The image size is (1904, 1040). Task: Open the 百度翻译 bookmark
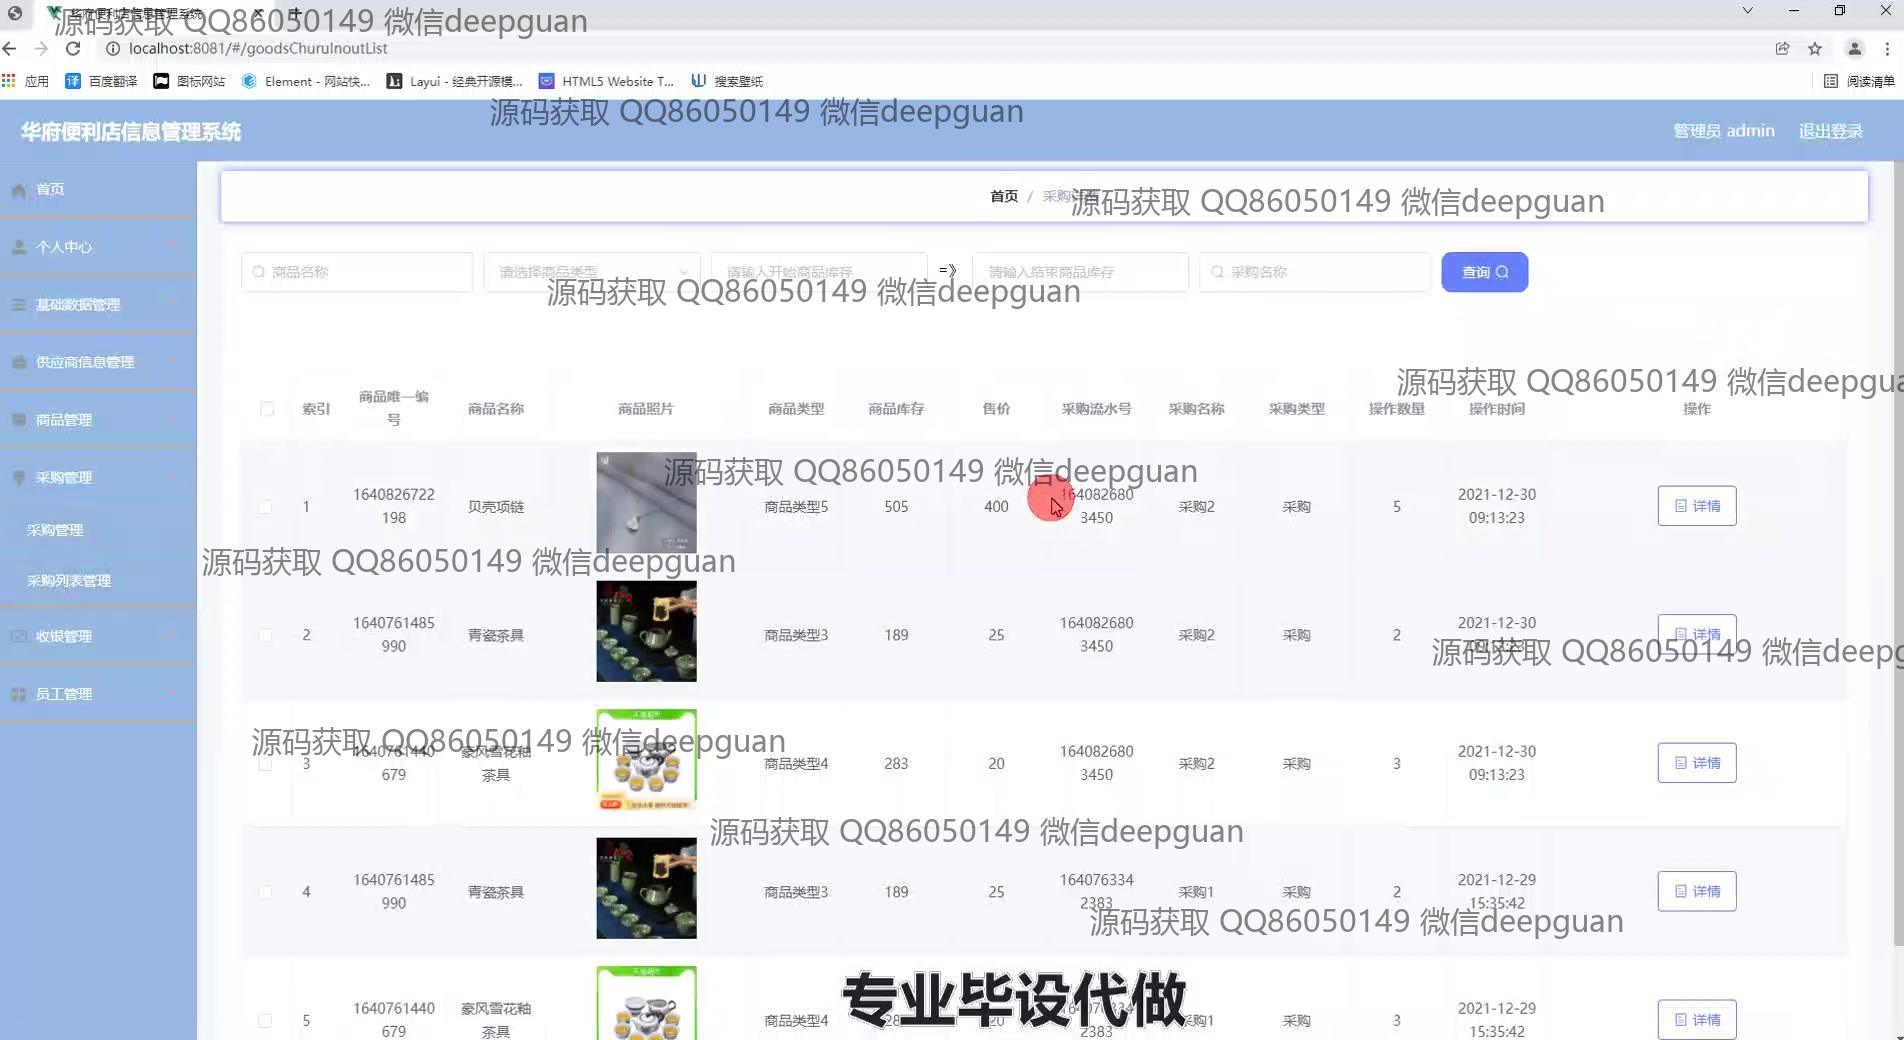(101, 81)
